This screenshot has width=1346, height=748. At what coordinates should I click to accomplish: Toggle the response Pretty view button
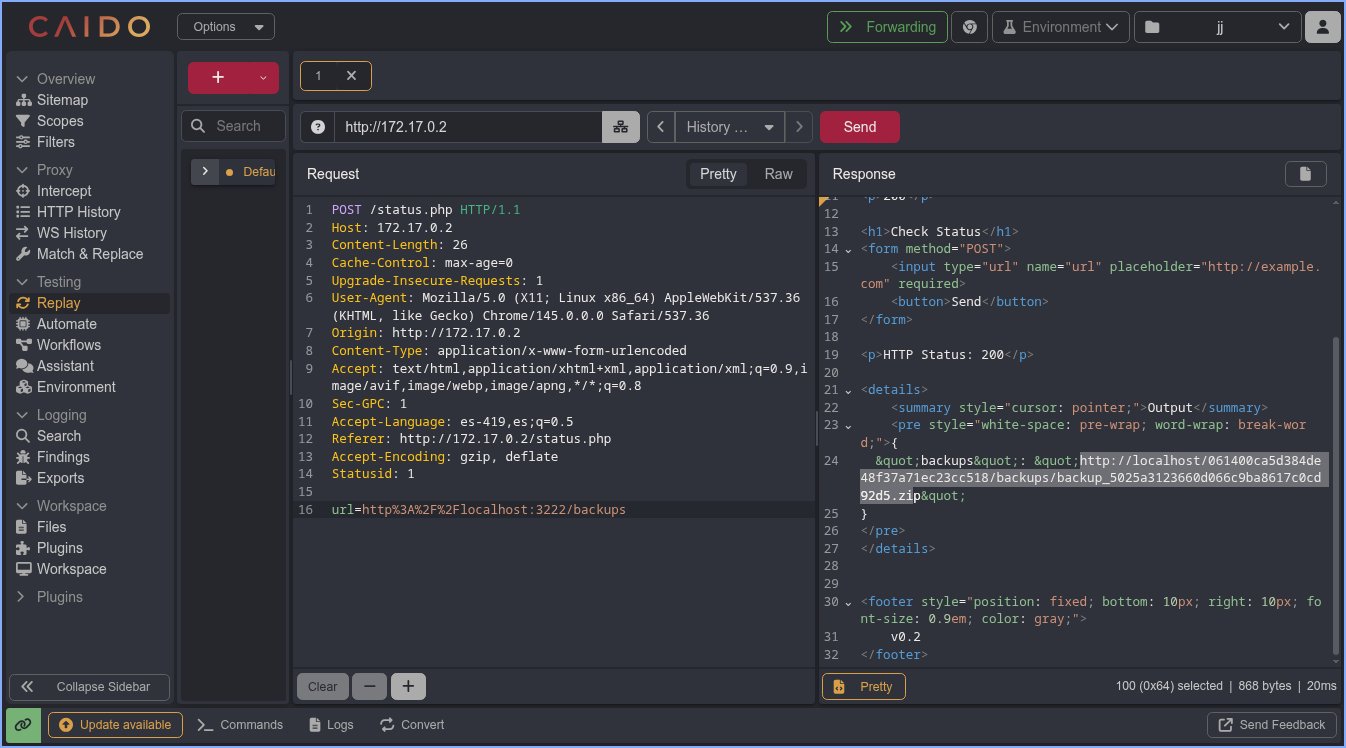[864, 687]
